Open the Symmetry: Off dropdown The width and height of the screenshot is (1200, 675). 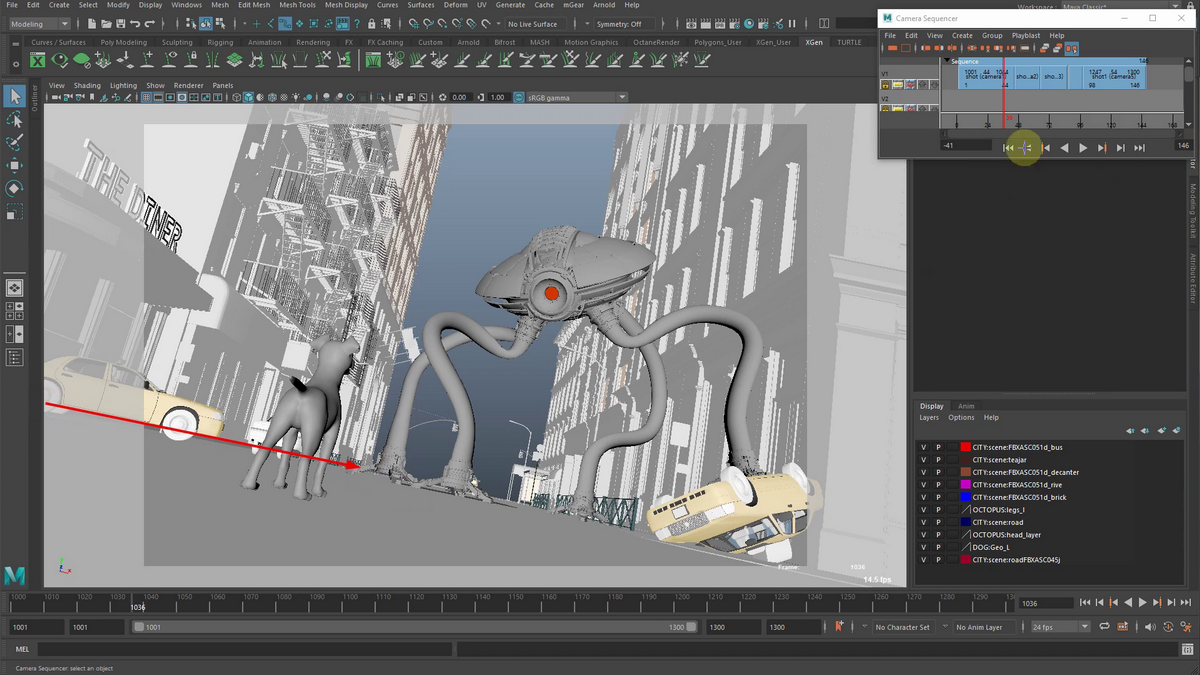click(x=624, y=24)
